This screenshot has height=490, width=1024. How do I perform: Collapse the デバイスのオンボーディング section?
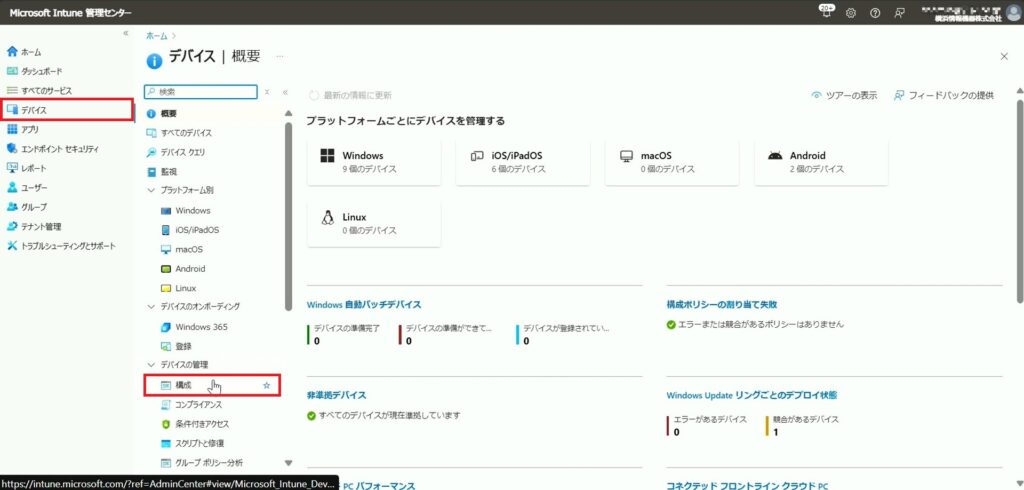tap(152, 306)
